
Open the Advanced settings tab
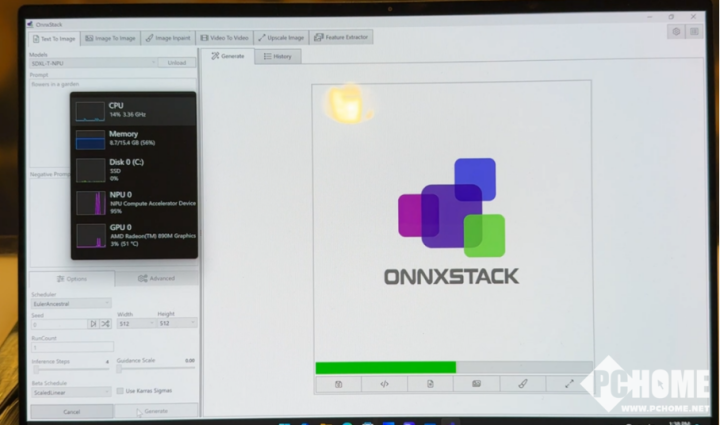coord(157,278)
